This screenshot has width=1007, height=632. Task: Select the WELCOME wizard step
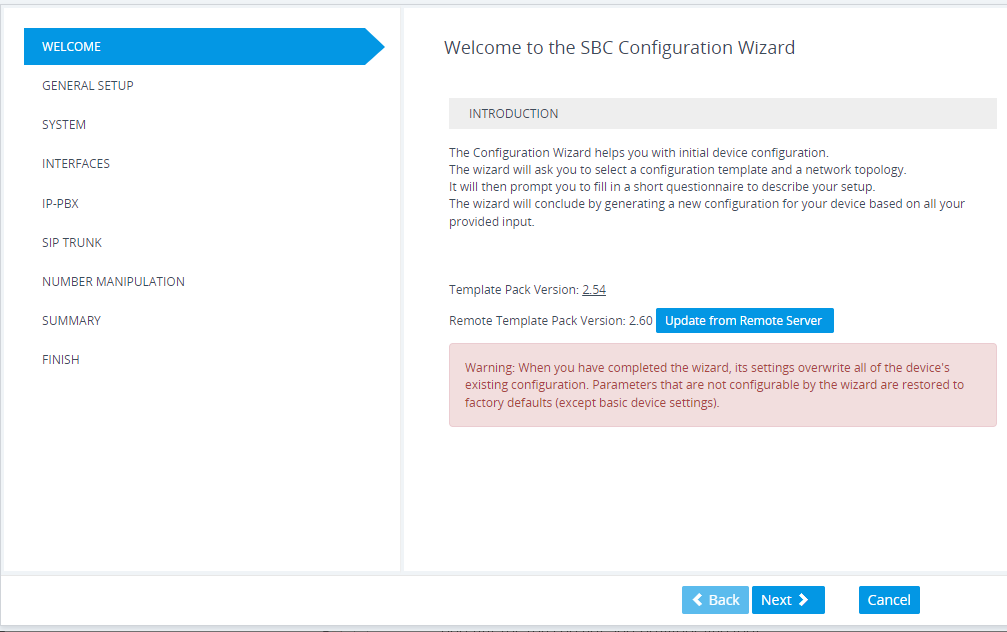[72, 46]
